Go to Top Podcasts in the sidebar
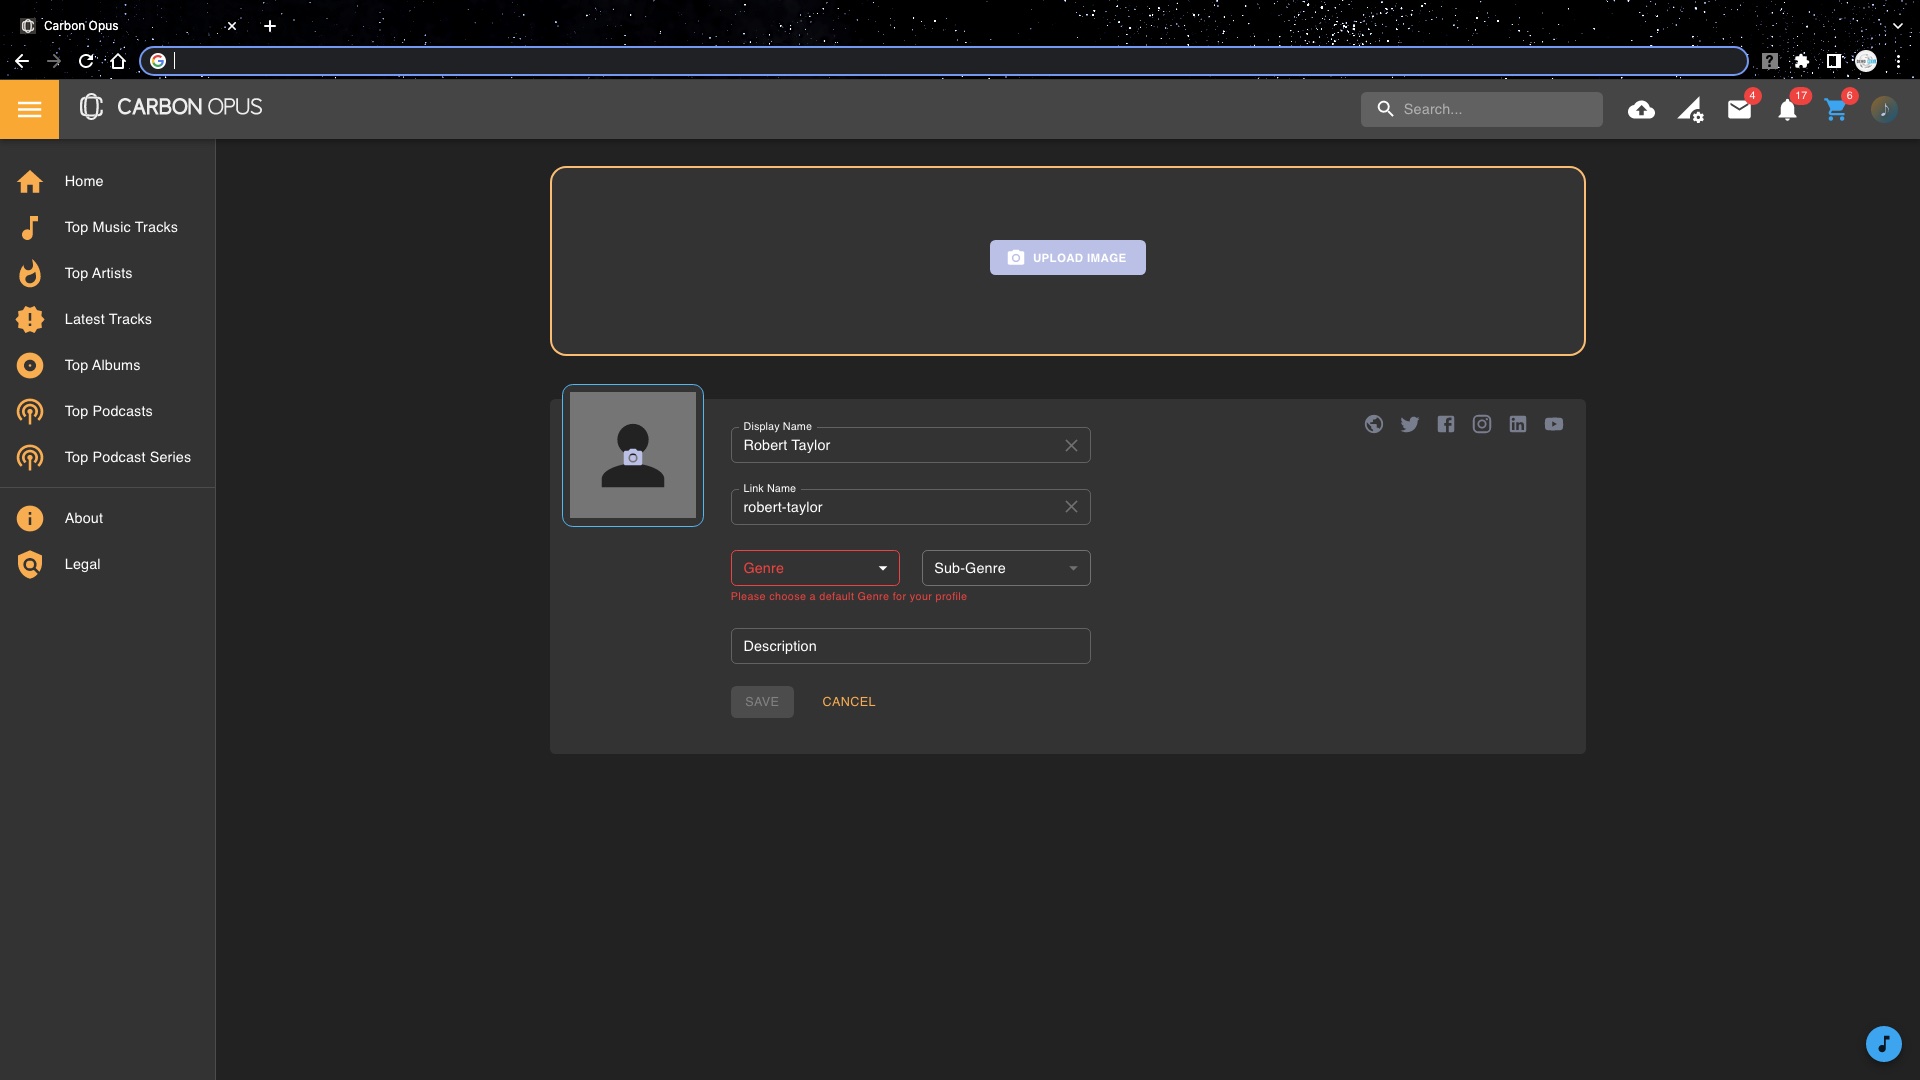This screenshot has width=1920, height=1080. pyautogui.click(x=108, y=411)
